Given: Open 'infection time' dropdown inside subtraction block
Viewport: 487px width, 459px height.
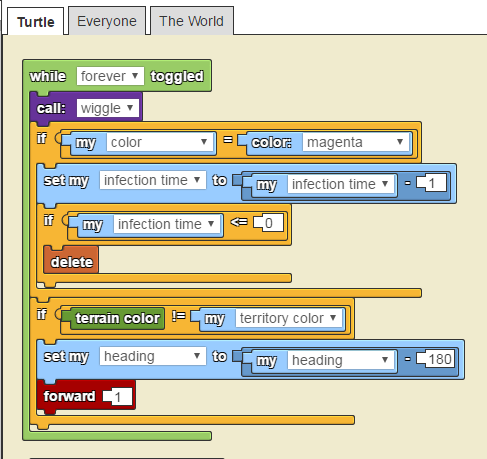Looking at the screenshot, I should [341, 184].
